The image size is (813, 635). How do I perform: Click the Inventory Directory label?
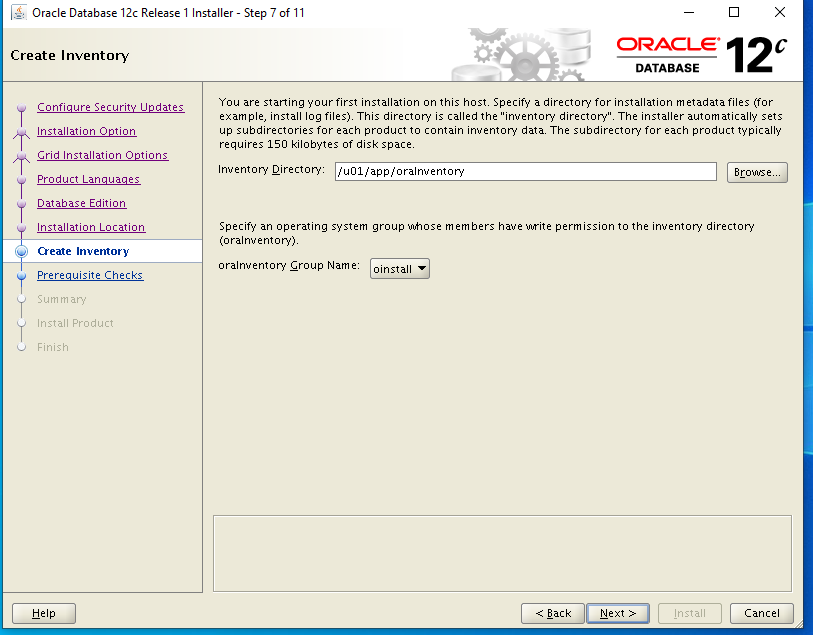click(x=271, y=170)
